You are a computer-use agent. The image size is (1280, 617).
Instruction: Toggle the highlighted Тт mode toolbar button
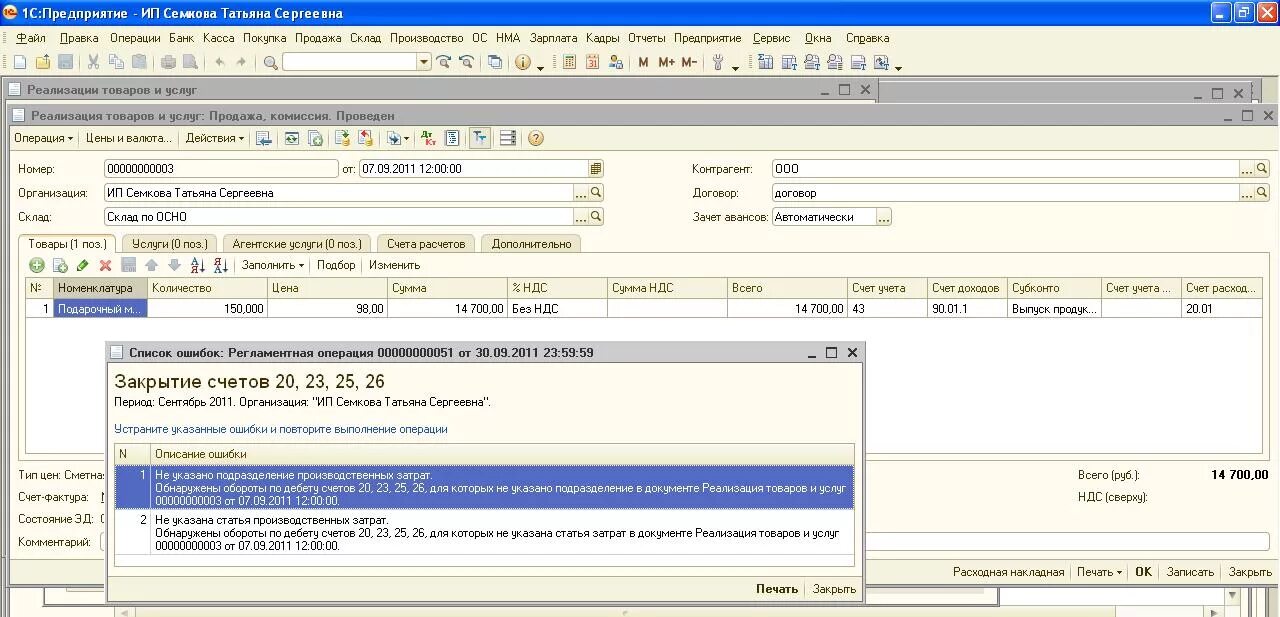(480, 138)
